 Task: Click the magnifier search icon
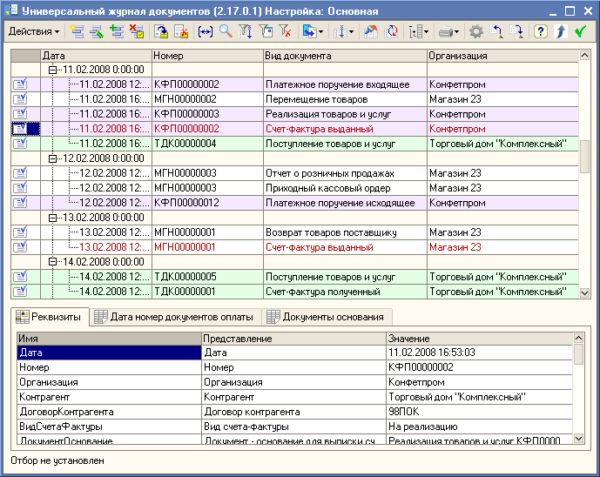(225, 32)
